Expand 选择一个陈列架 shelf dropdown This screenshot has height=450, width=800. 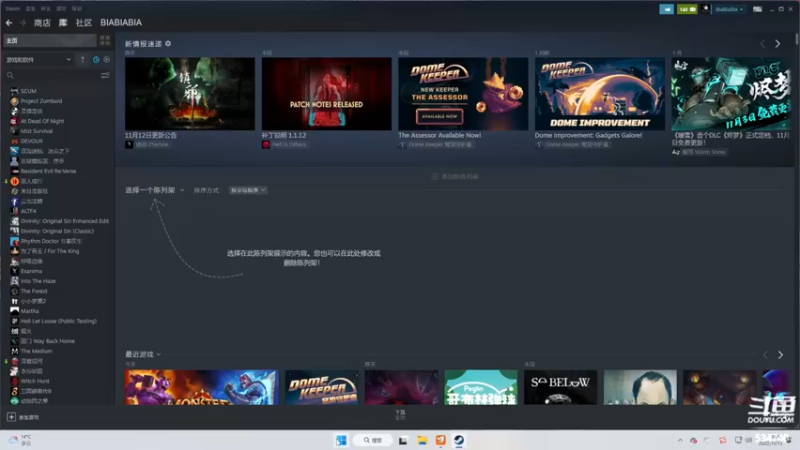click(x=155, y=190)
